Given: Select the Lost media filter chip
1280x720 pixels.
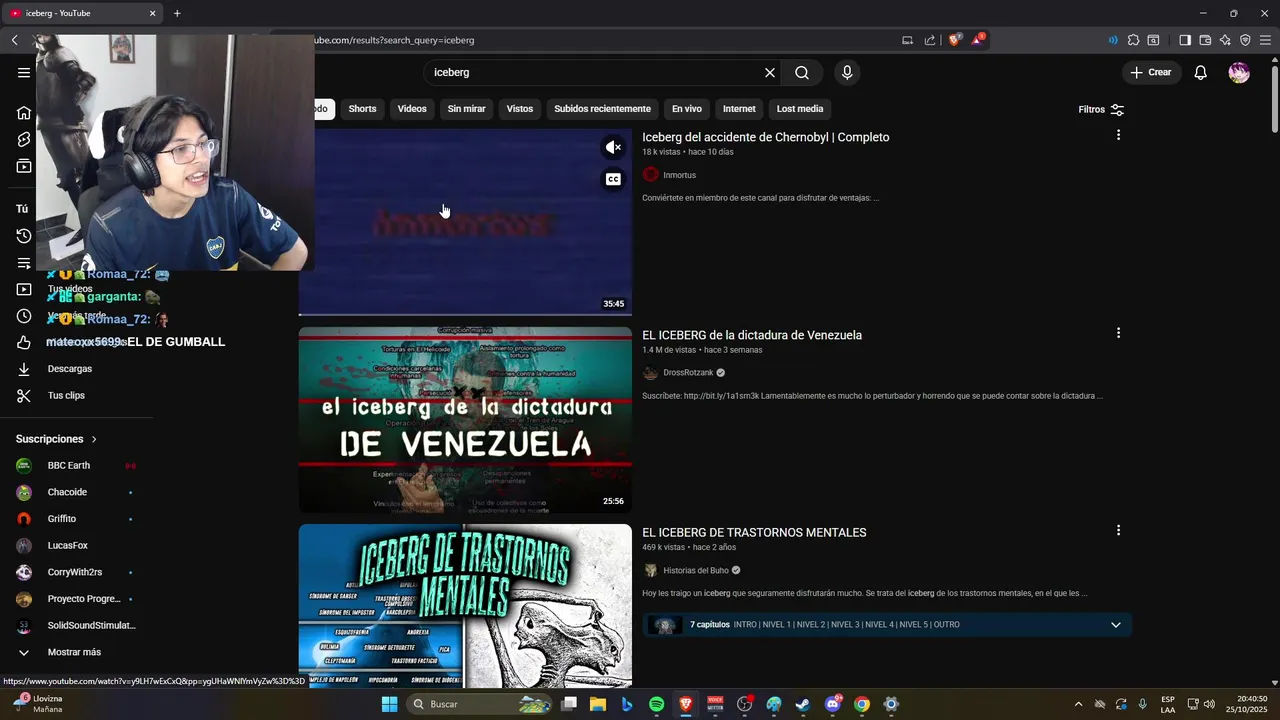Looking at the screenshot, I should click(800, 109).
